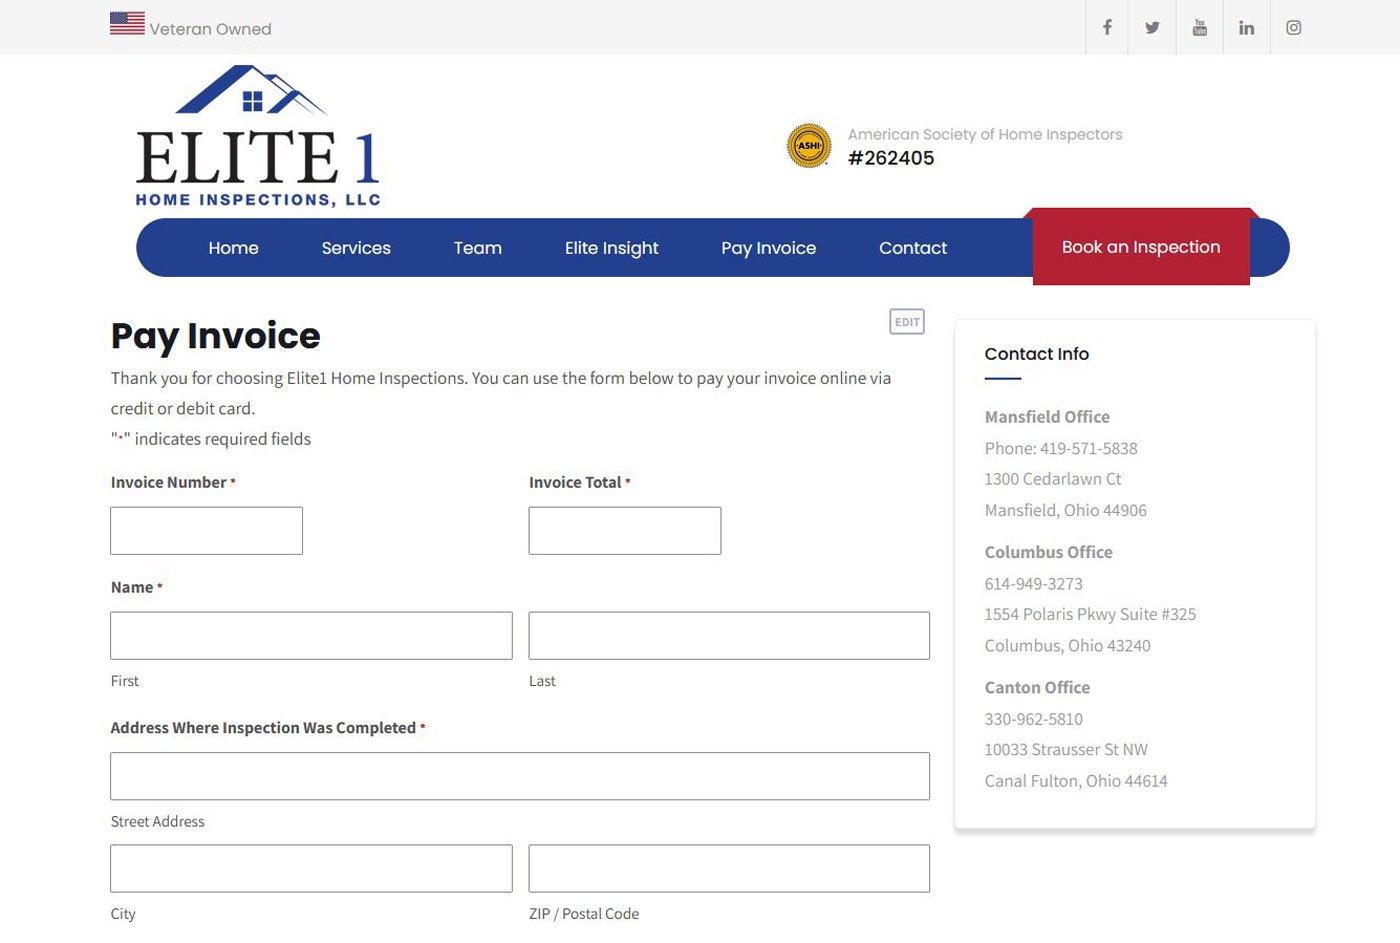Click Columbus, Ohio 43240 text
Screen dimensions: 1400x943
[x=1067, y=645]
